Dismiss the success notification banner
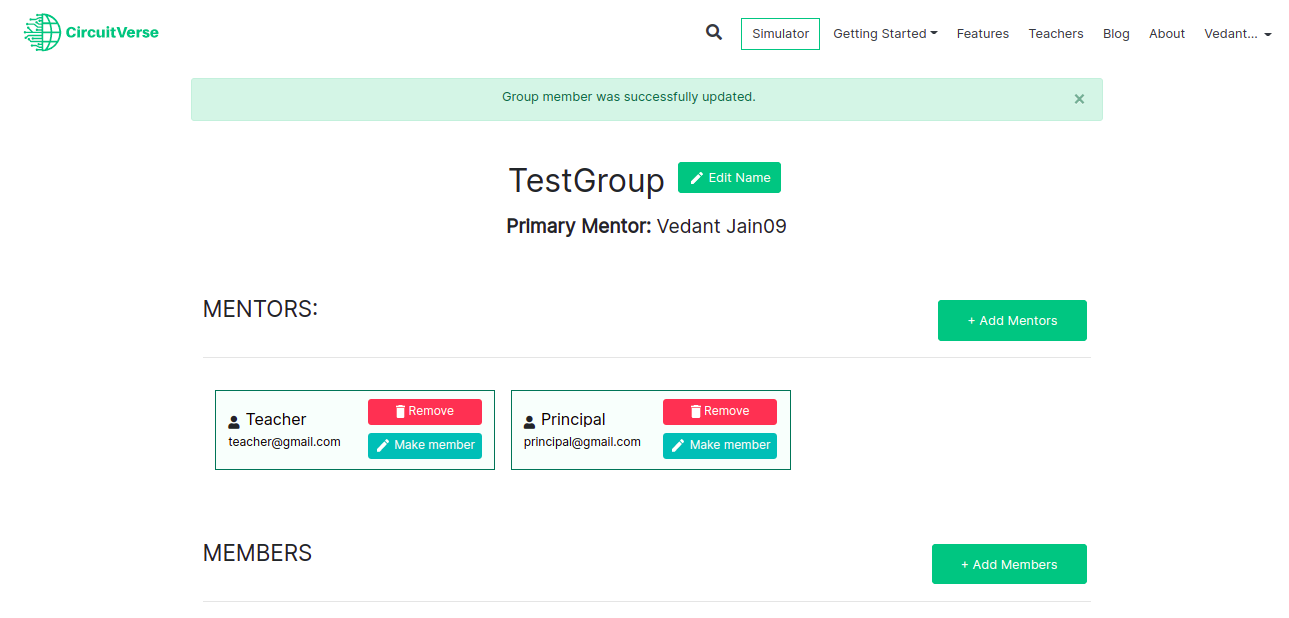Screen dimensions: 1289x618 1079,99
